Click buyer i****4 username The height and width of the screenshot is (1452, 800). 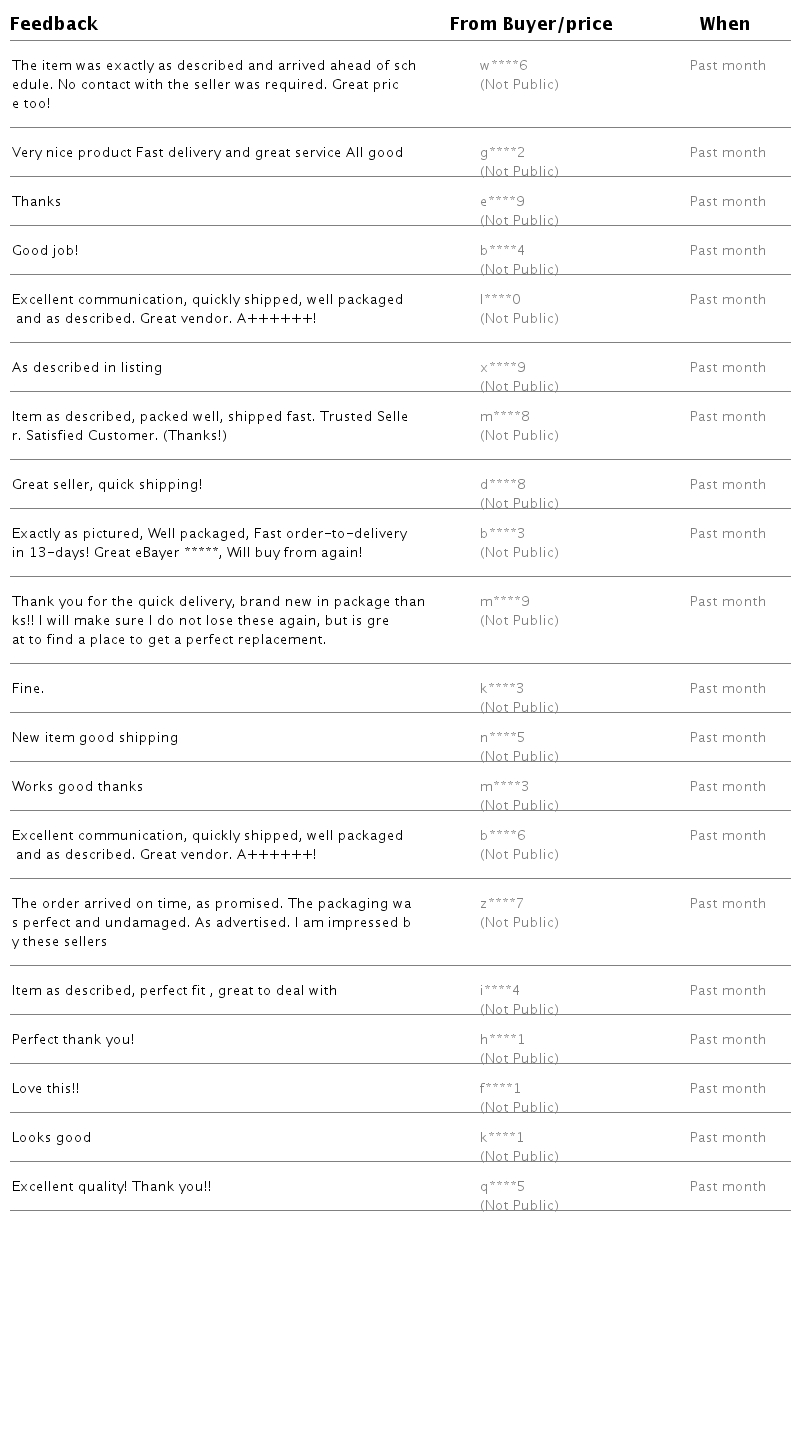(x=499, y=991)
